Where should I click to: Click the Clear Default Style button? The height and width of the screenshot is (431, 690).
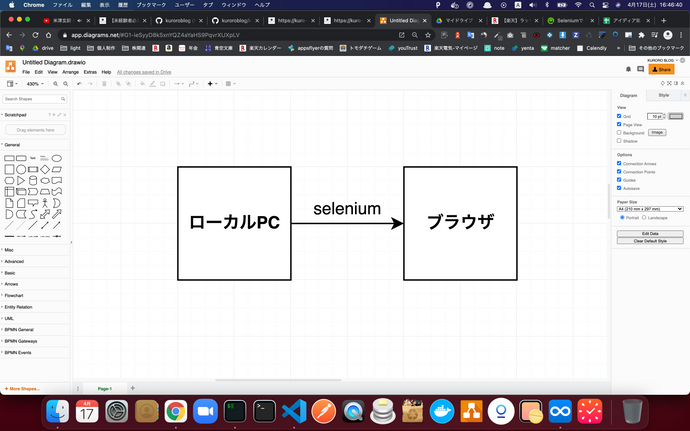(x=650, y=241)
